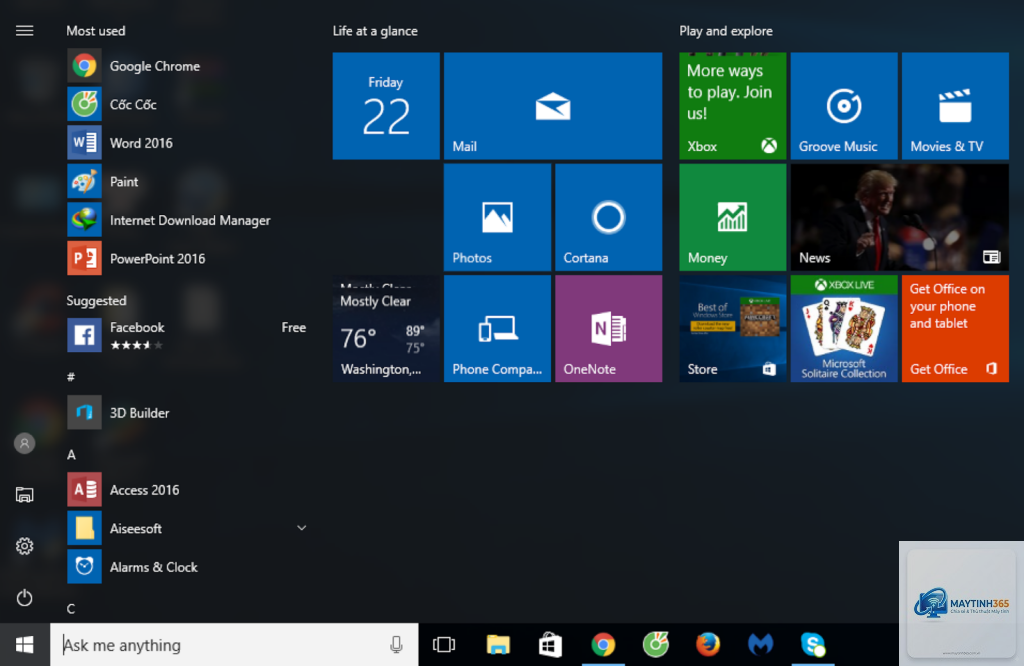Expand the hamburger menu in Start

[x=25, y=31]
